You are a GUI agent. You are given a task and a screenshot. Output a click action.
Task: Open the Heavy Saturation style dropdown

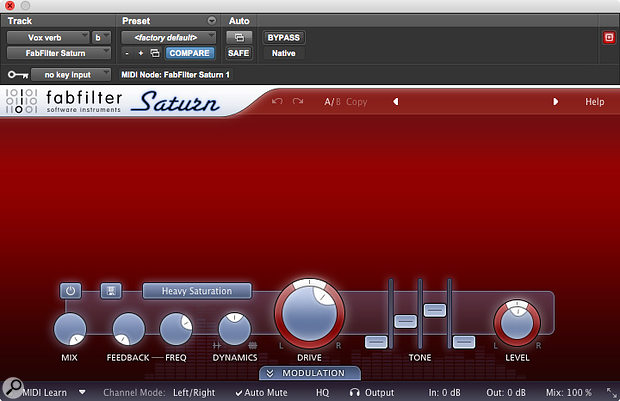197,291
